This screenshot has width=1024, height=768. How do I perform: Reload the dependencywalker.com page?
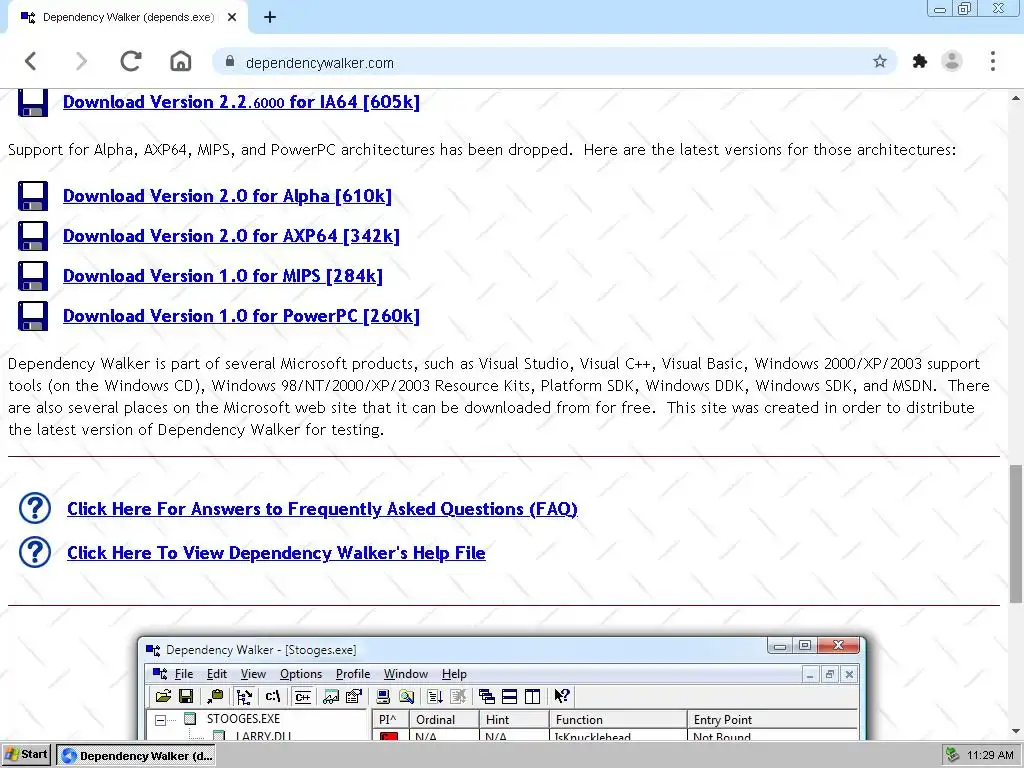click(x=131, y=61)
